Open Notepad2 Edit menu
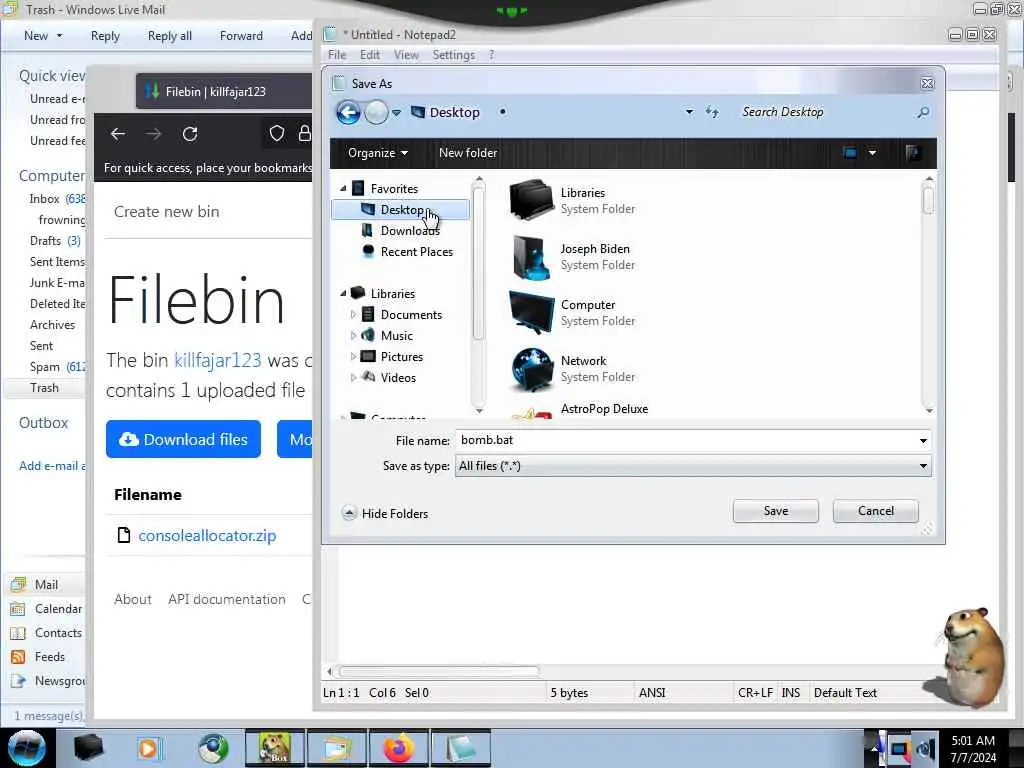1024x768 pixels. [370, 55]
